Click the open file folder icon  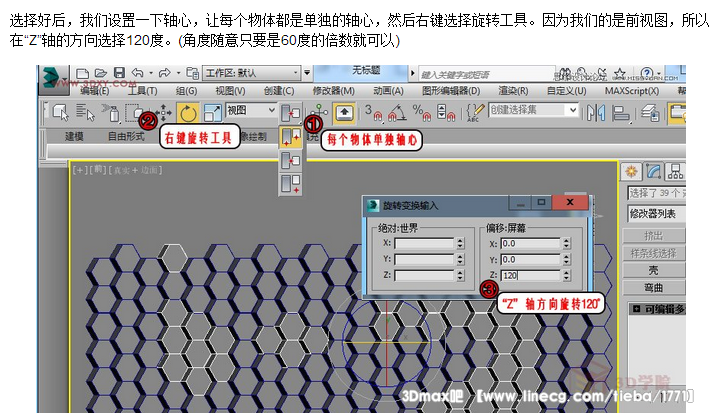click(101, 73)
